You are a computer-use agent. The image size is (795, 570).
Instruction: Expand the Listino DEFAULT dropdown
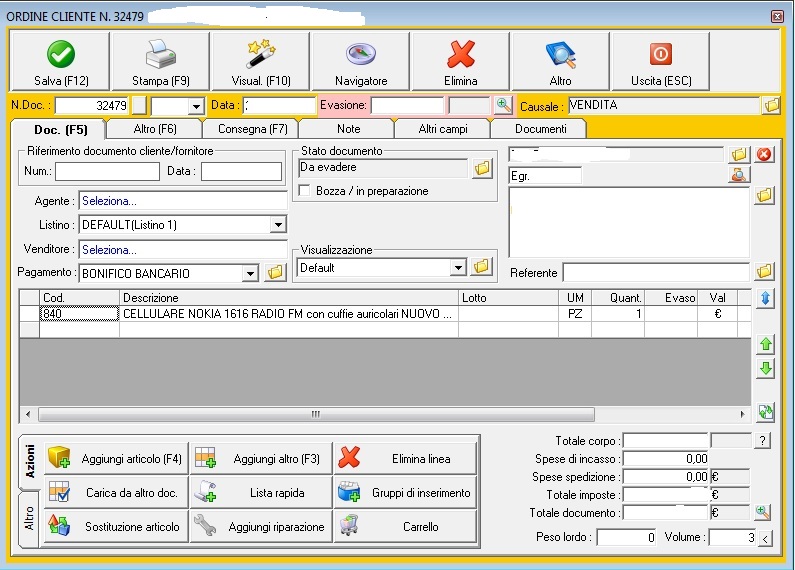(278, 225)
